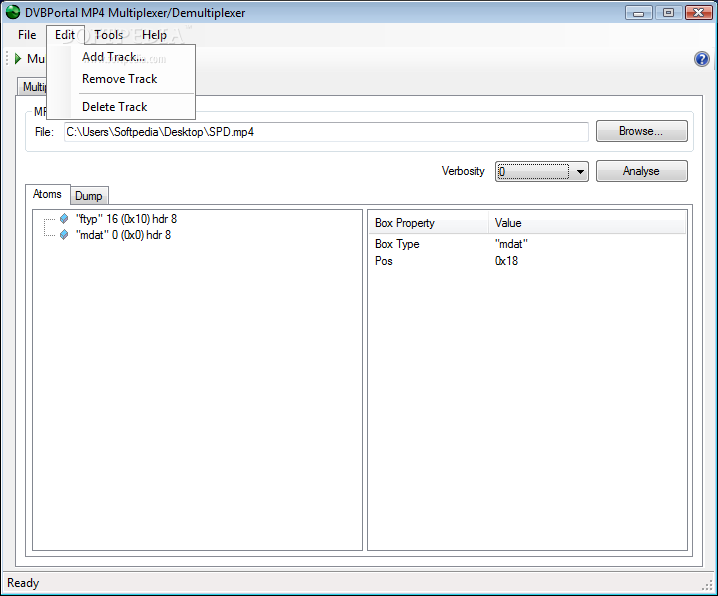718x596 pixels.
Task: Click the MP4 file path field
Action: click(x=326, y=132)
